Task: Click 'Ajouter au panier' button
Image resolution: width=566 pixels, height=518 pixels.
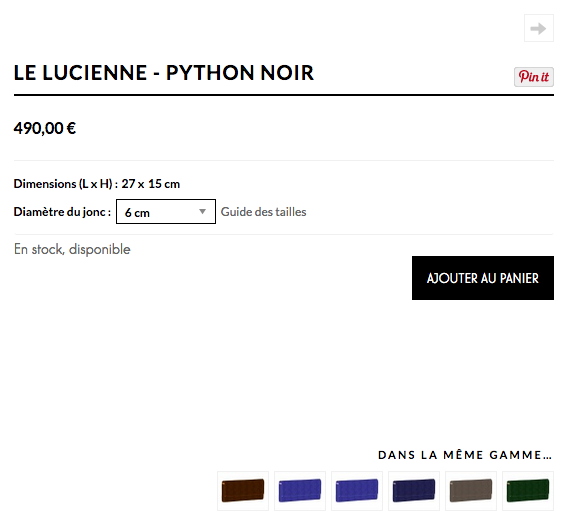Action: click(483, 278)
